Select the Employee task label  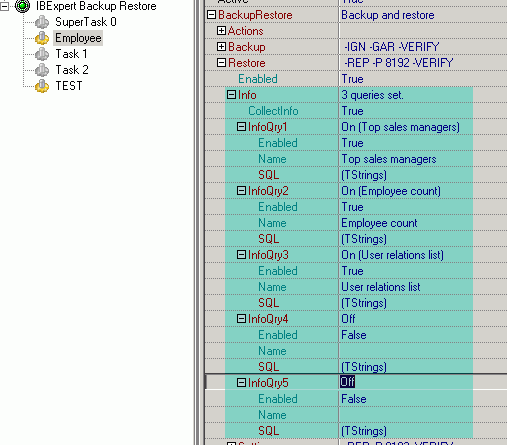coord(78,38)
